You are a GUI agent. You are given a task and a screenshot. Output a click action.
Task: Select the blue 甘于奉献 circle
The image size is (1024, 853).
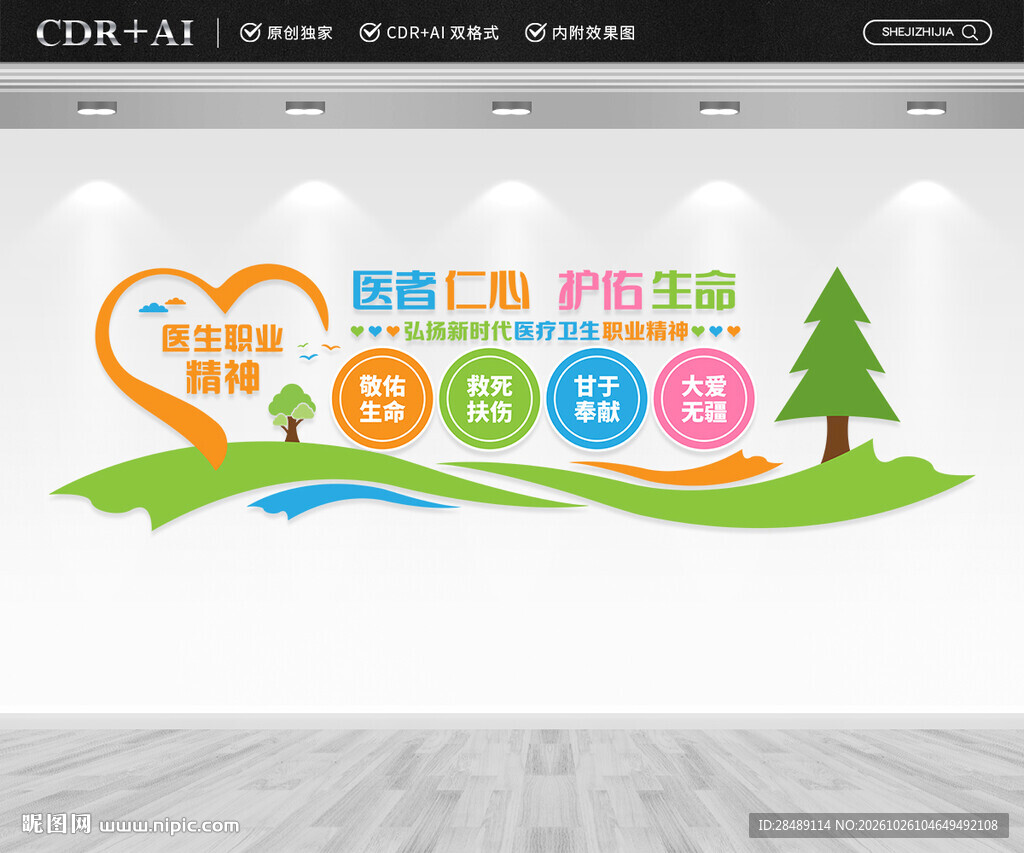[x=596, y=398]
